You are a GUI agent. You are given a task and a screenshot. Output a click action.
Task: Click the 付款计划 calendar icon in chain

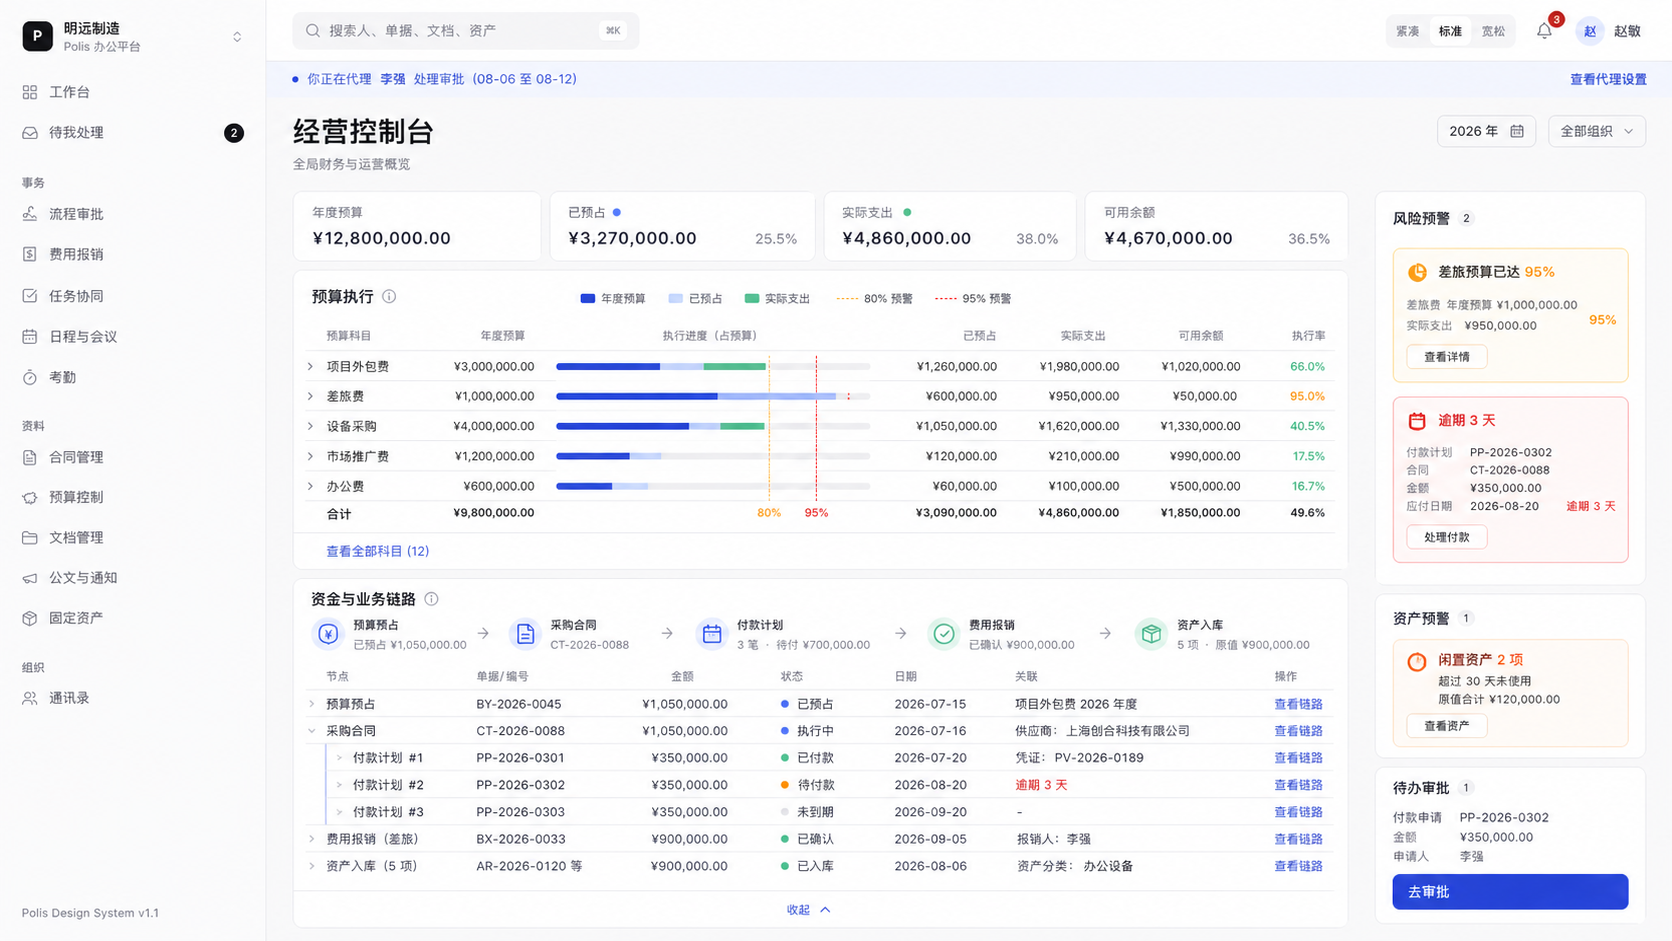tap(712, 634)
